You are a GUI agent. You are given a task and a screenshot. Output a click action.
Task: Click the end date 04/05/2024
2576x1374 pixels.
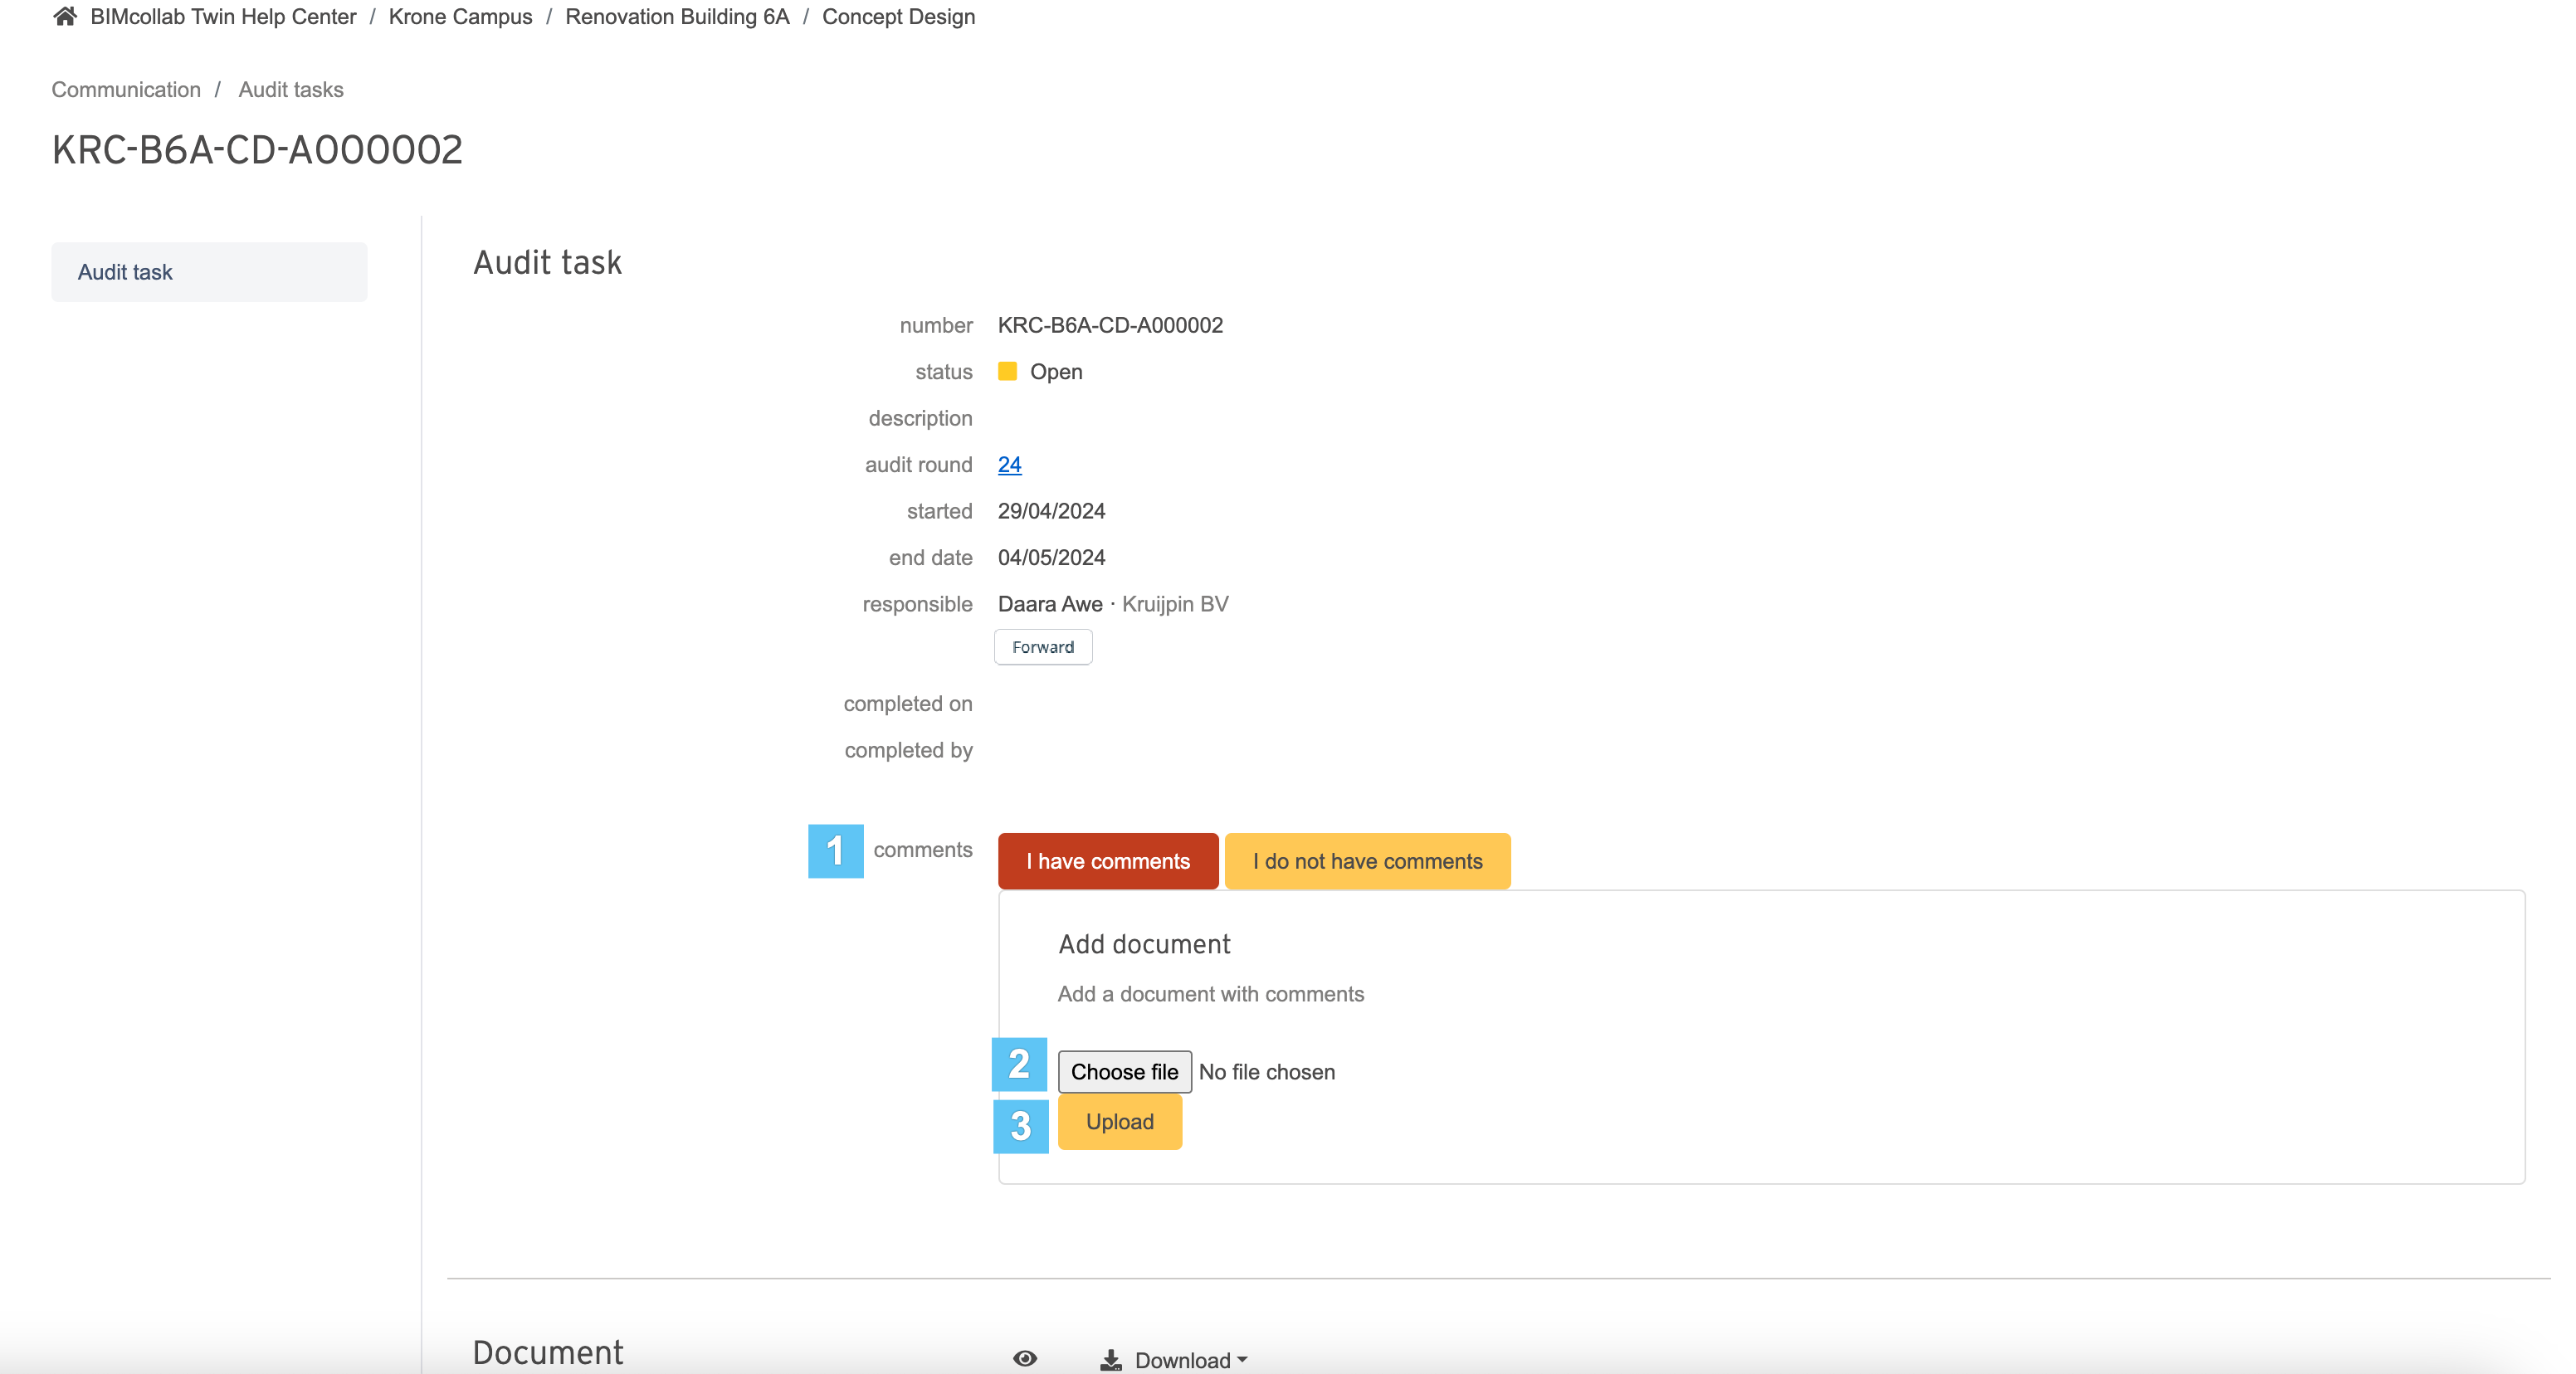coord(1051,557)
